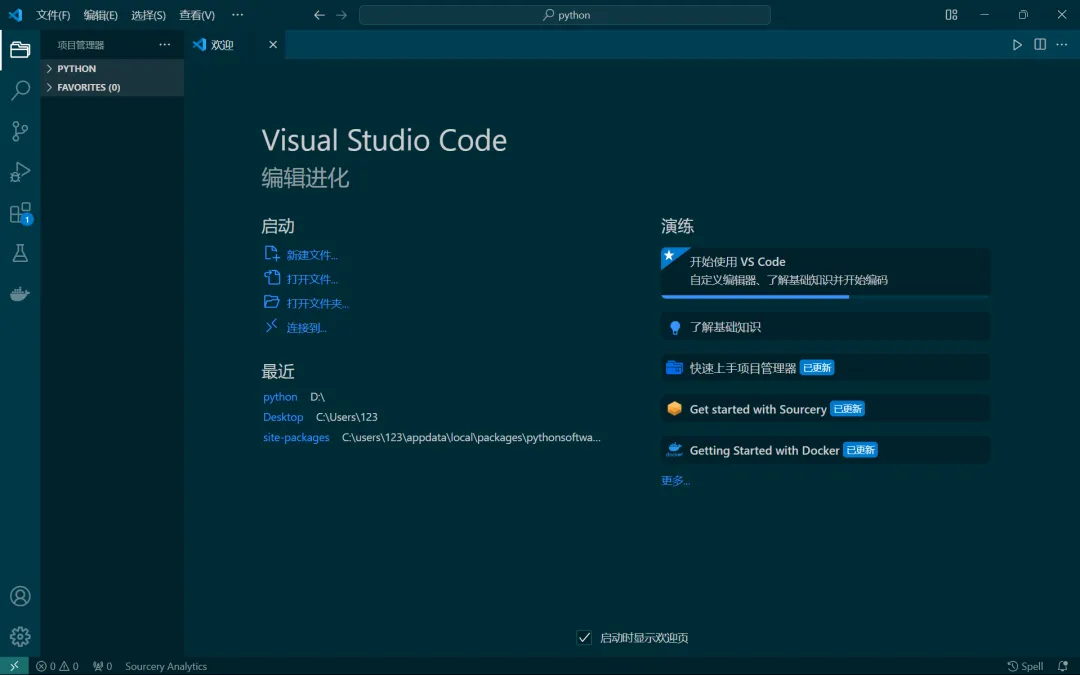Open the 文件(F) menu

click(53, 15)
